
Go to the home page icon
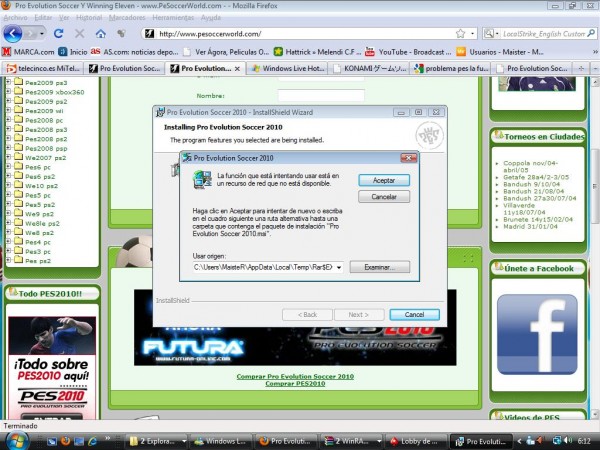click(101, 34)
